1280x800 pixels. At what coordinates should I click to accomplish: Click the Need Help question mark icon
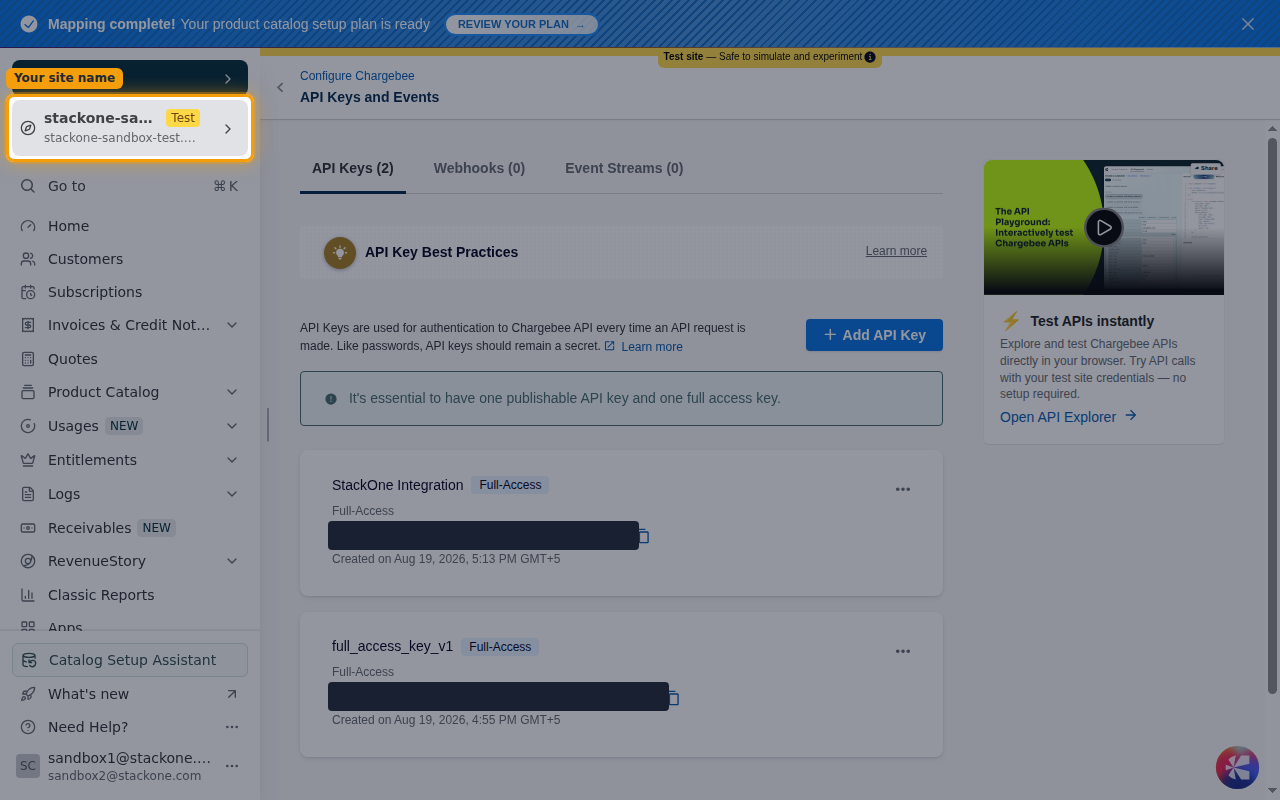(28, 727)
